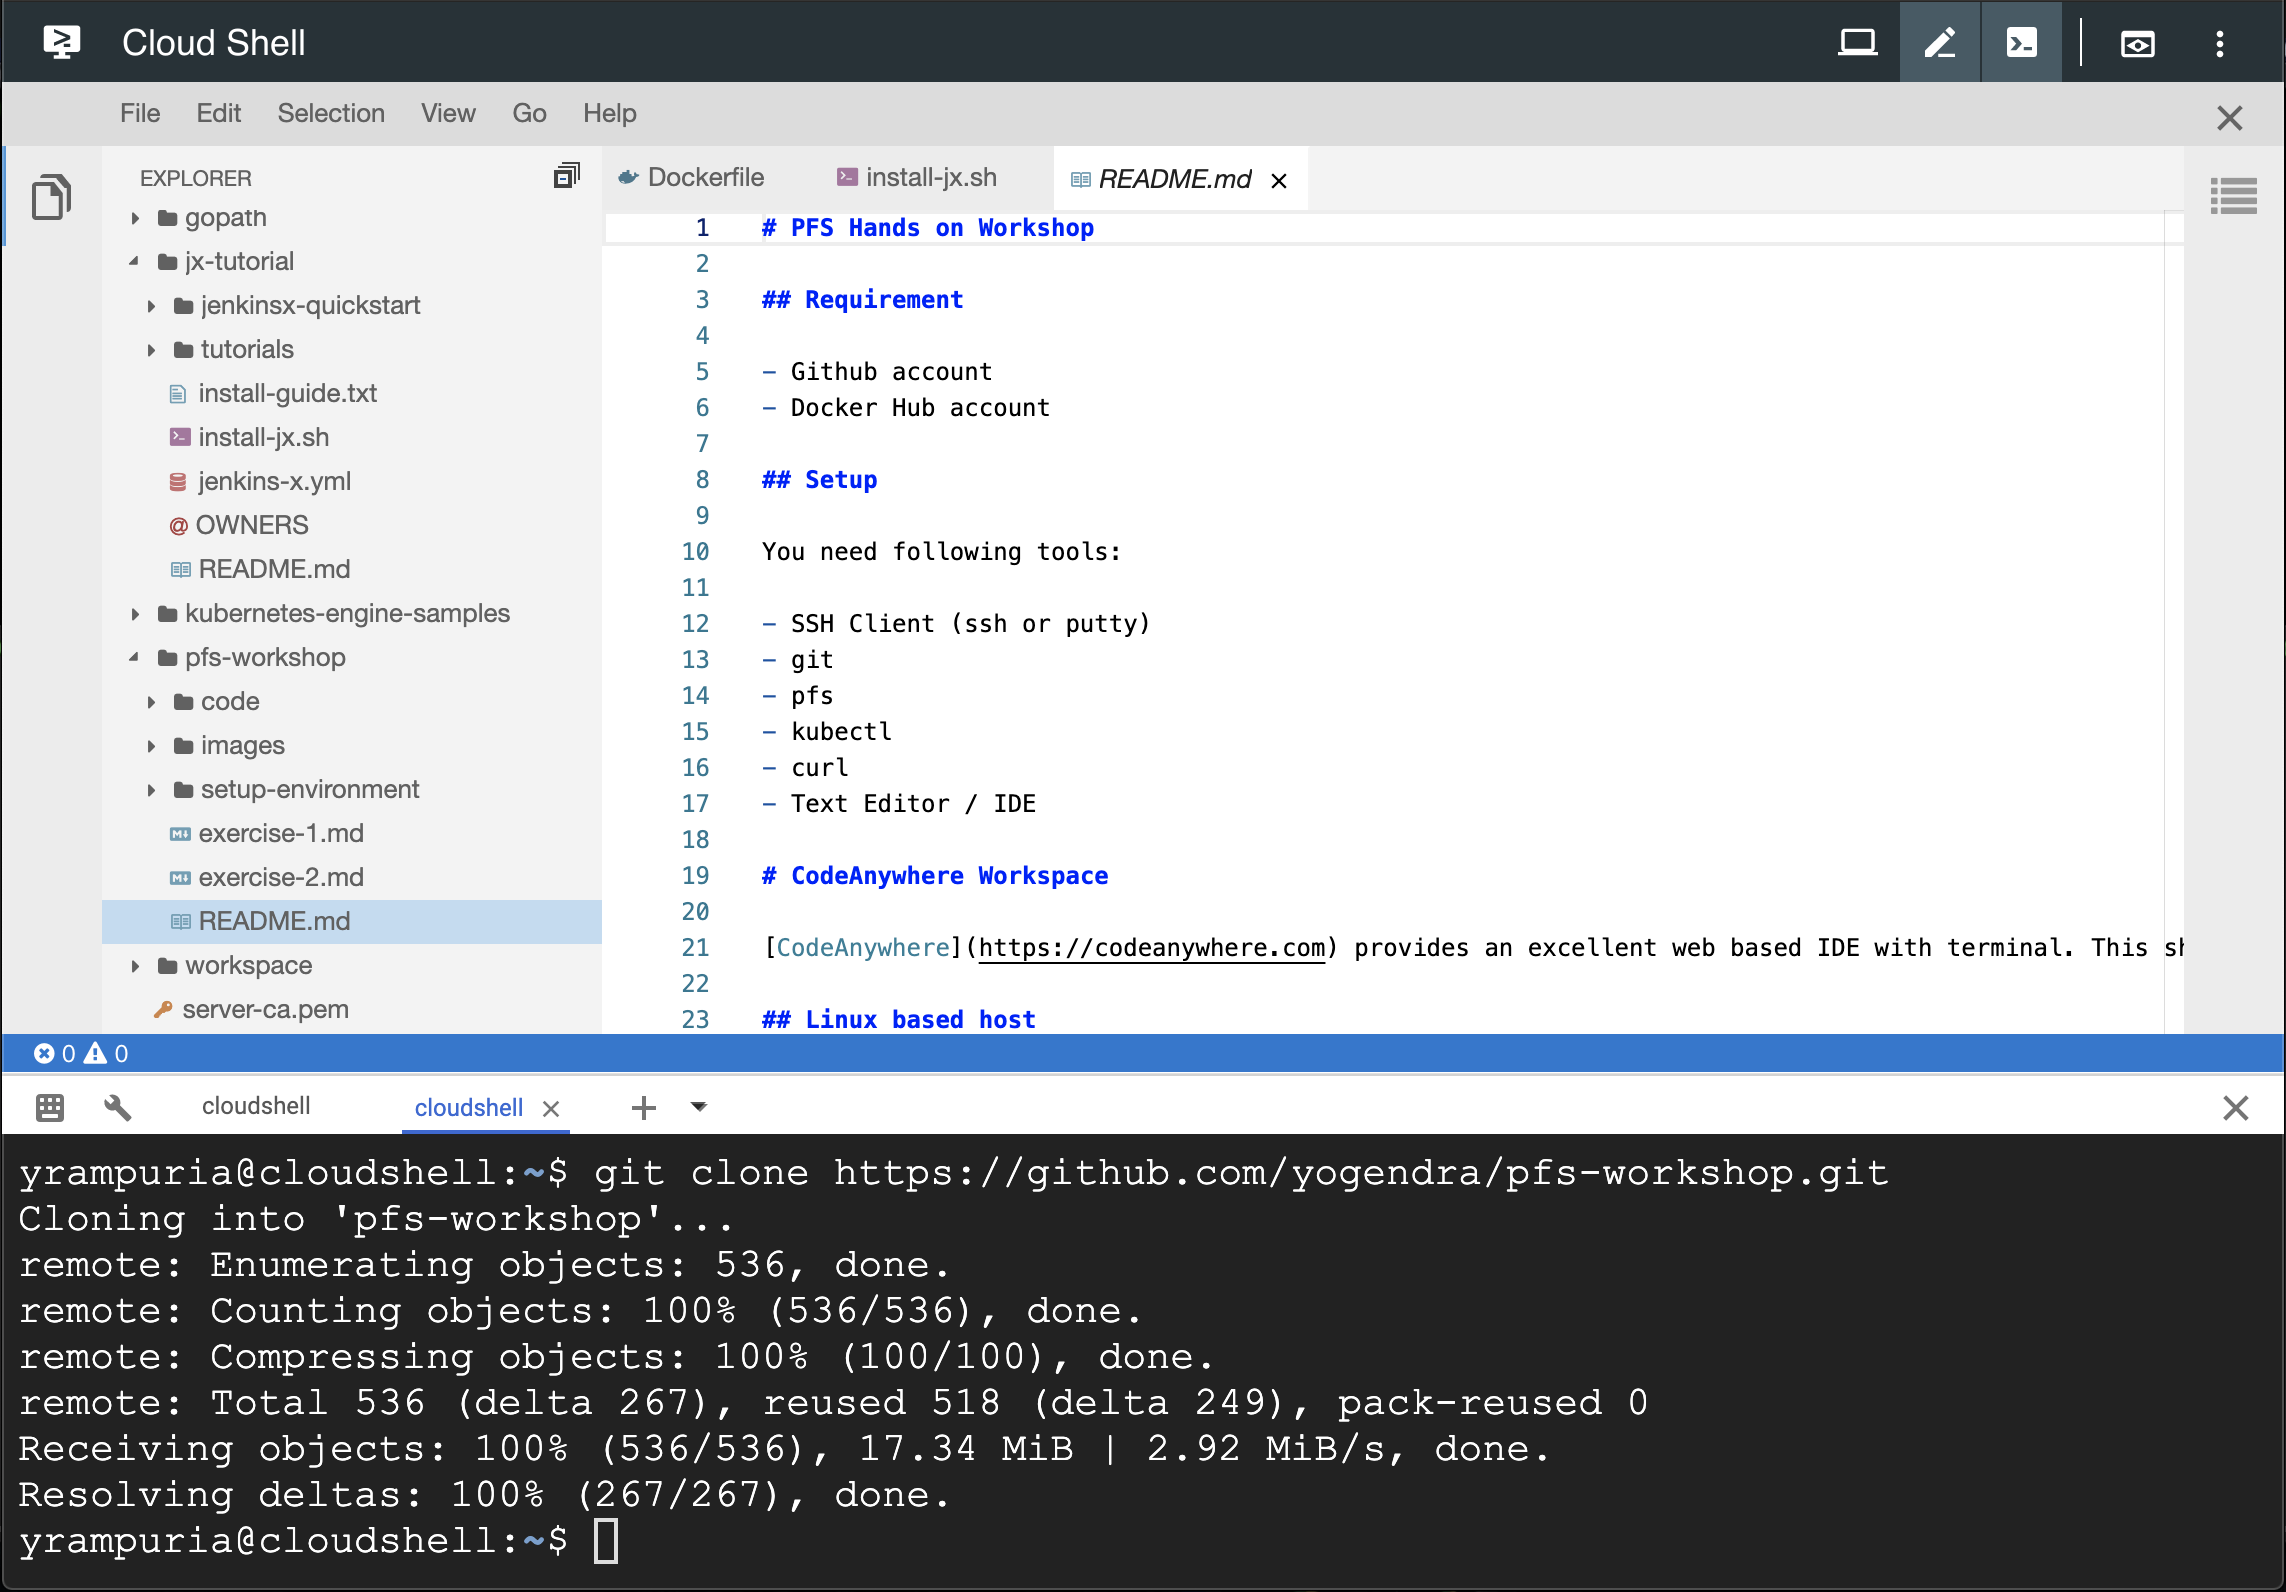Expand the kubernetes-engine-samples folder
Image resolution: width=2286 pixels, height=1592 pixels.
tap(135, 614)
